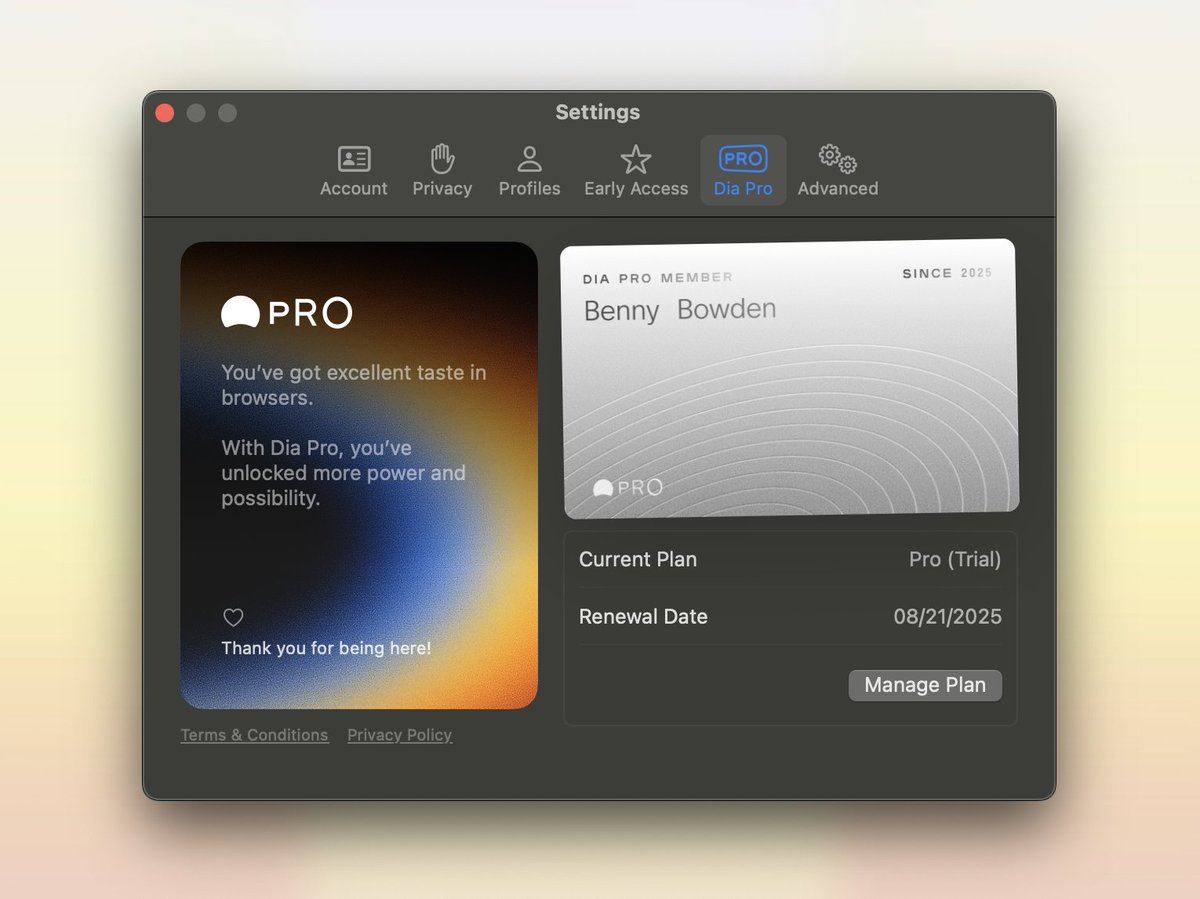Click the Settings window title
The width and height of the screenshot is (1200, 899).
click(x=598, y=112)
